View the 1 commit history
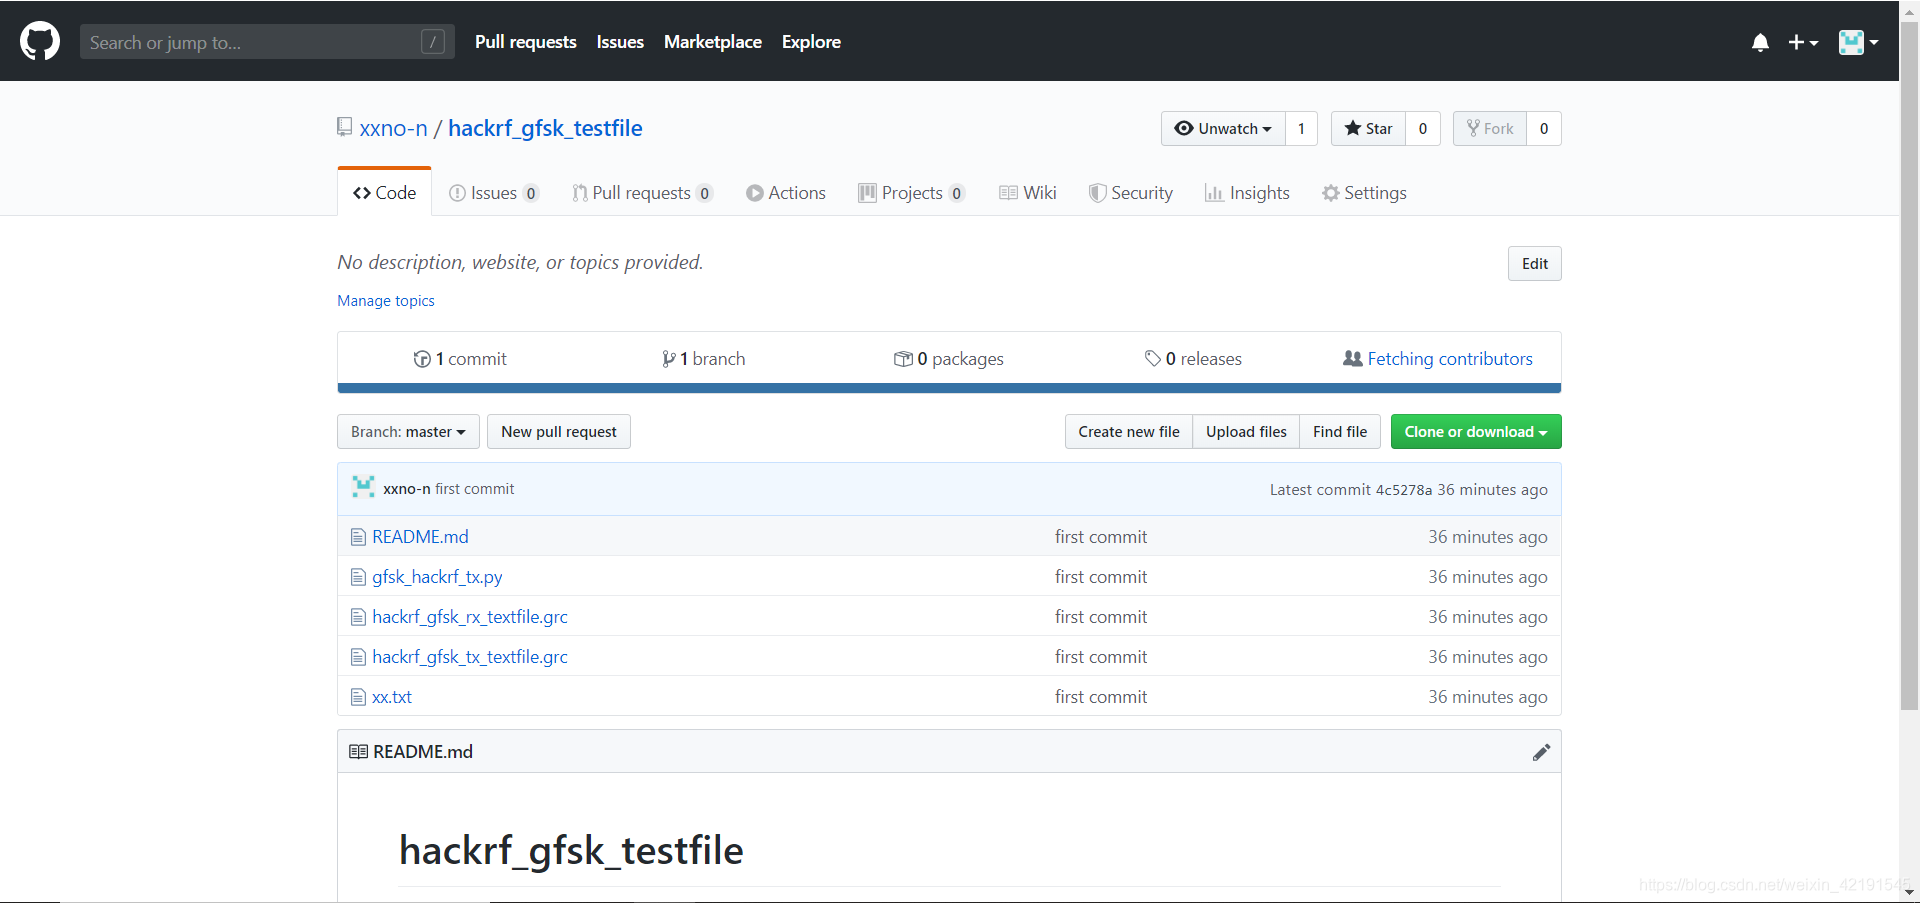 (460, 359)
